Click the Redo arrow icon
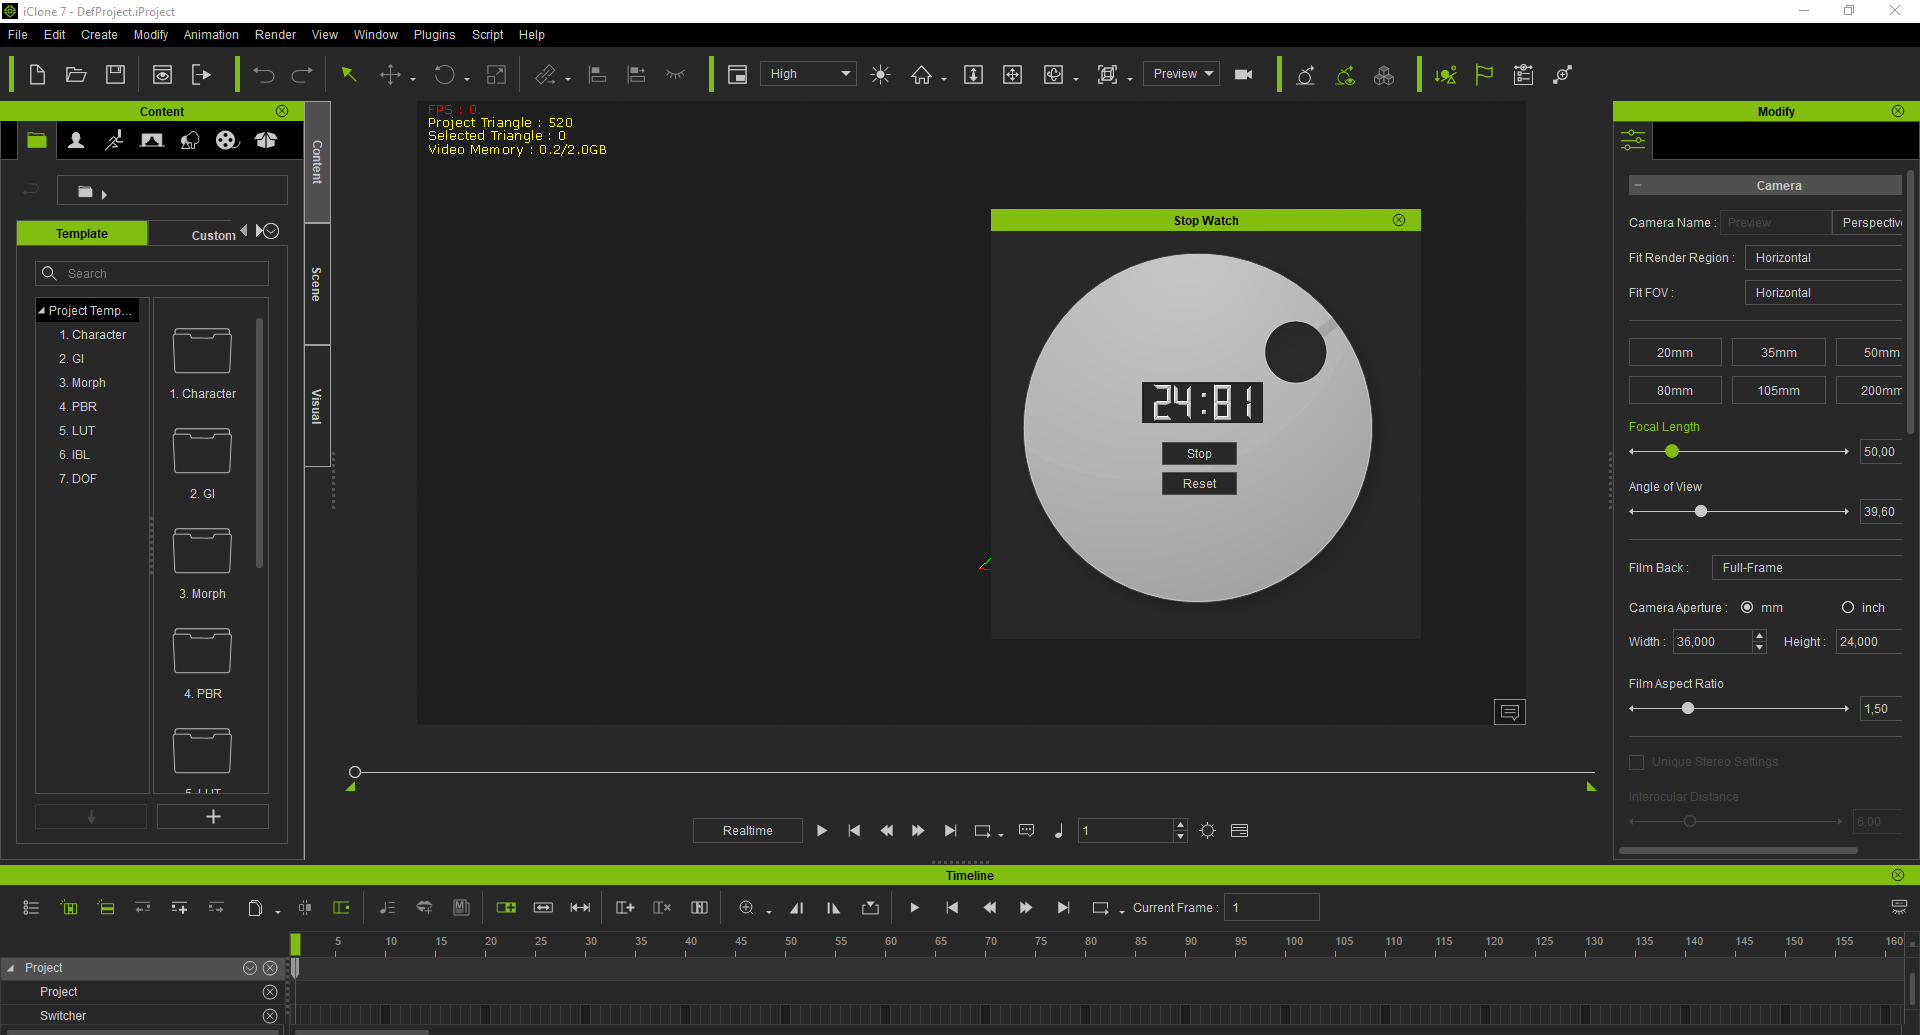 coord(302,75)
